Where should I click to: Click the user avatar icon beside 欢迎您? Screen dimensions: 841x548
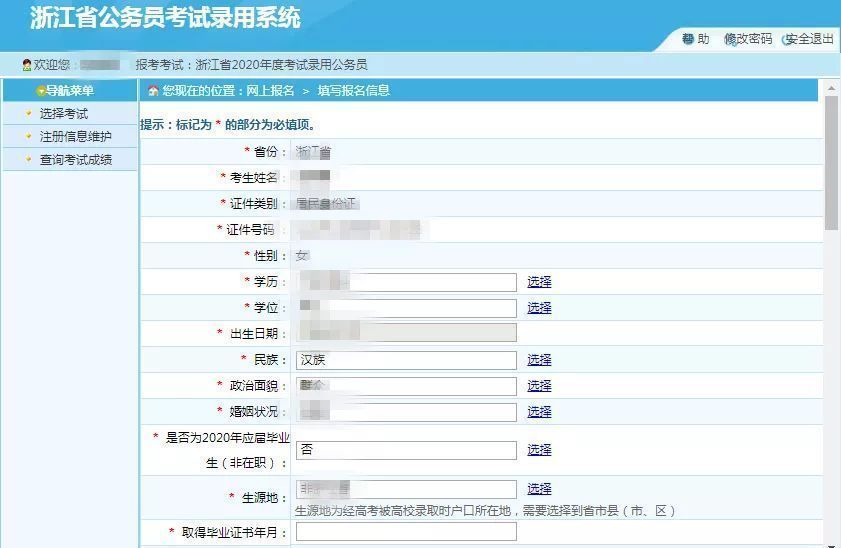pos(27,65)
